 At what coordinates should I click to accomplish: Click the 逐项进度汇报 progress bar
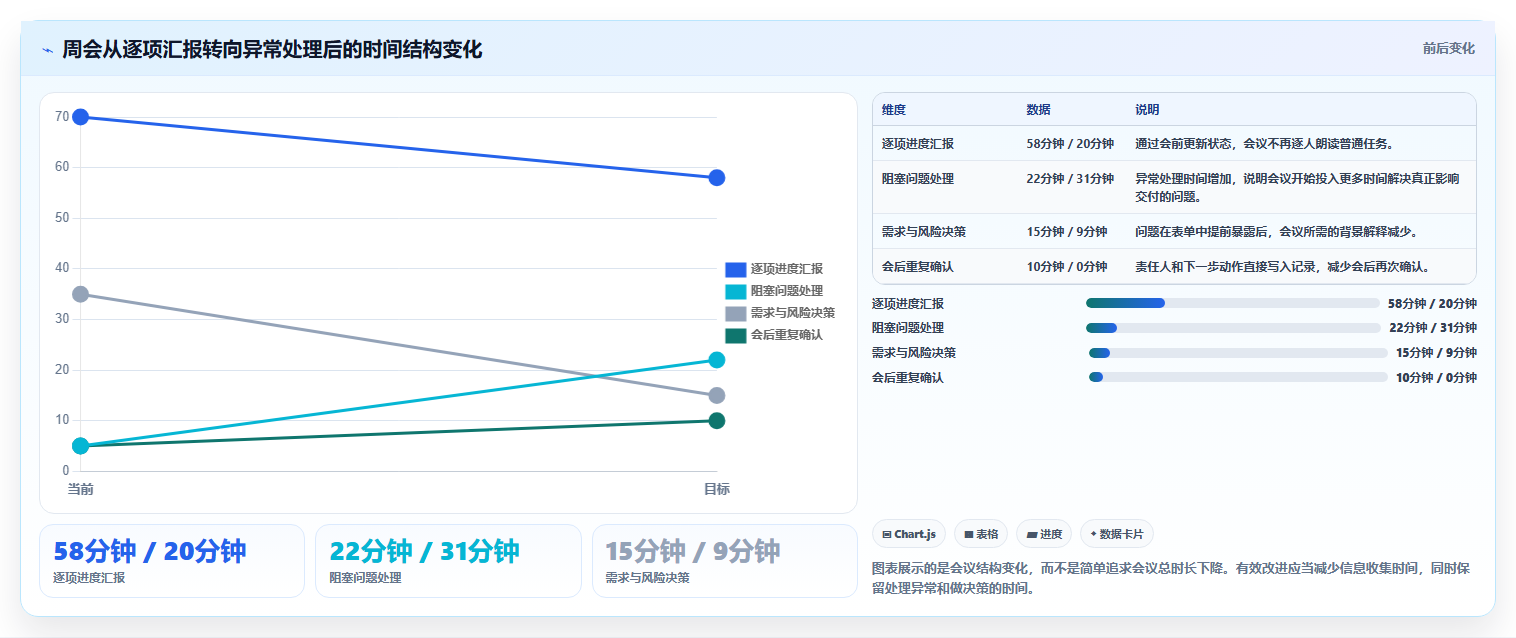[x=1233, y=303]
